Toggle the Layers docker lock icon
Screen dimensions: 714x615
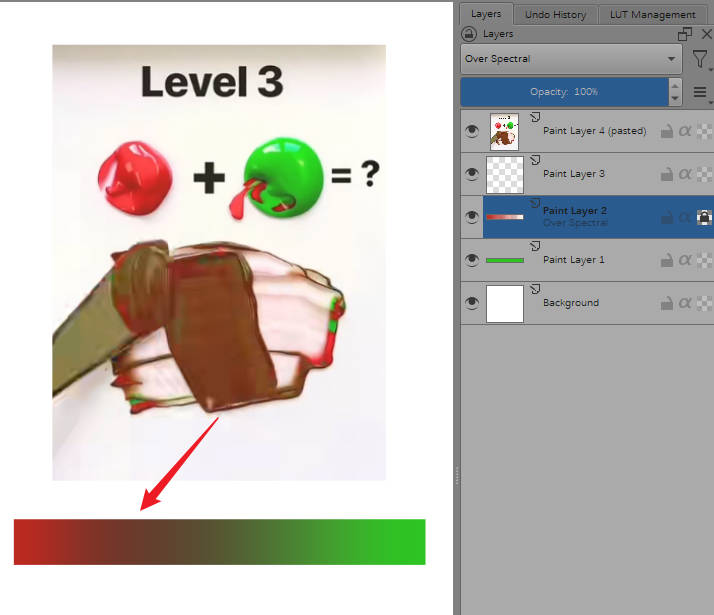pos(469,34)
